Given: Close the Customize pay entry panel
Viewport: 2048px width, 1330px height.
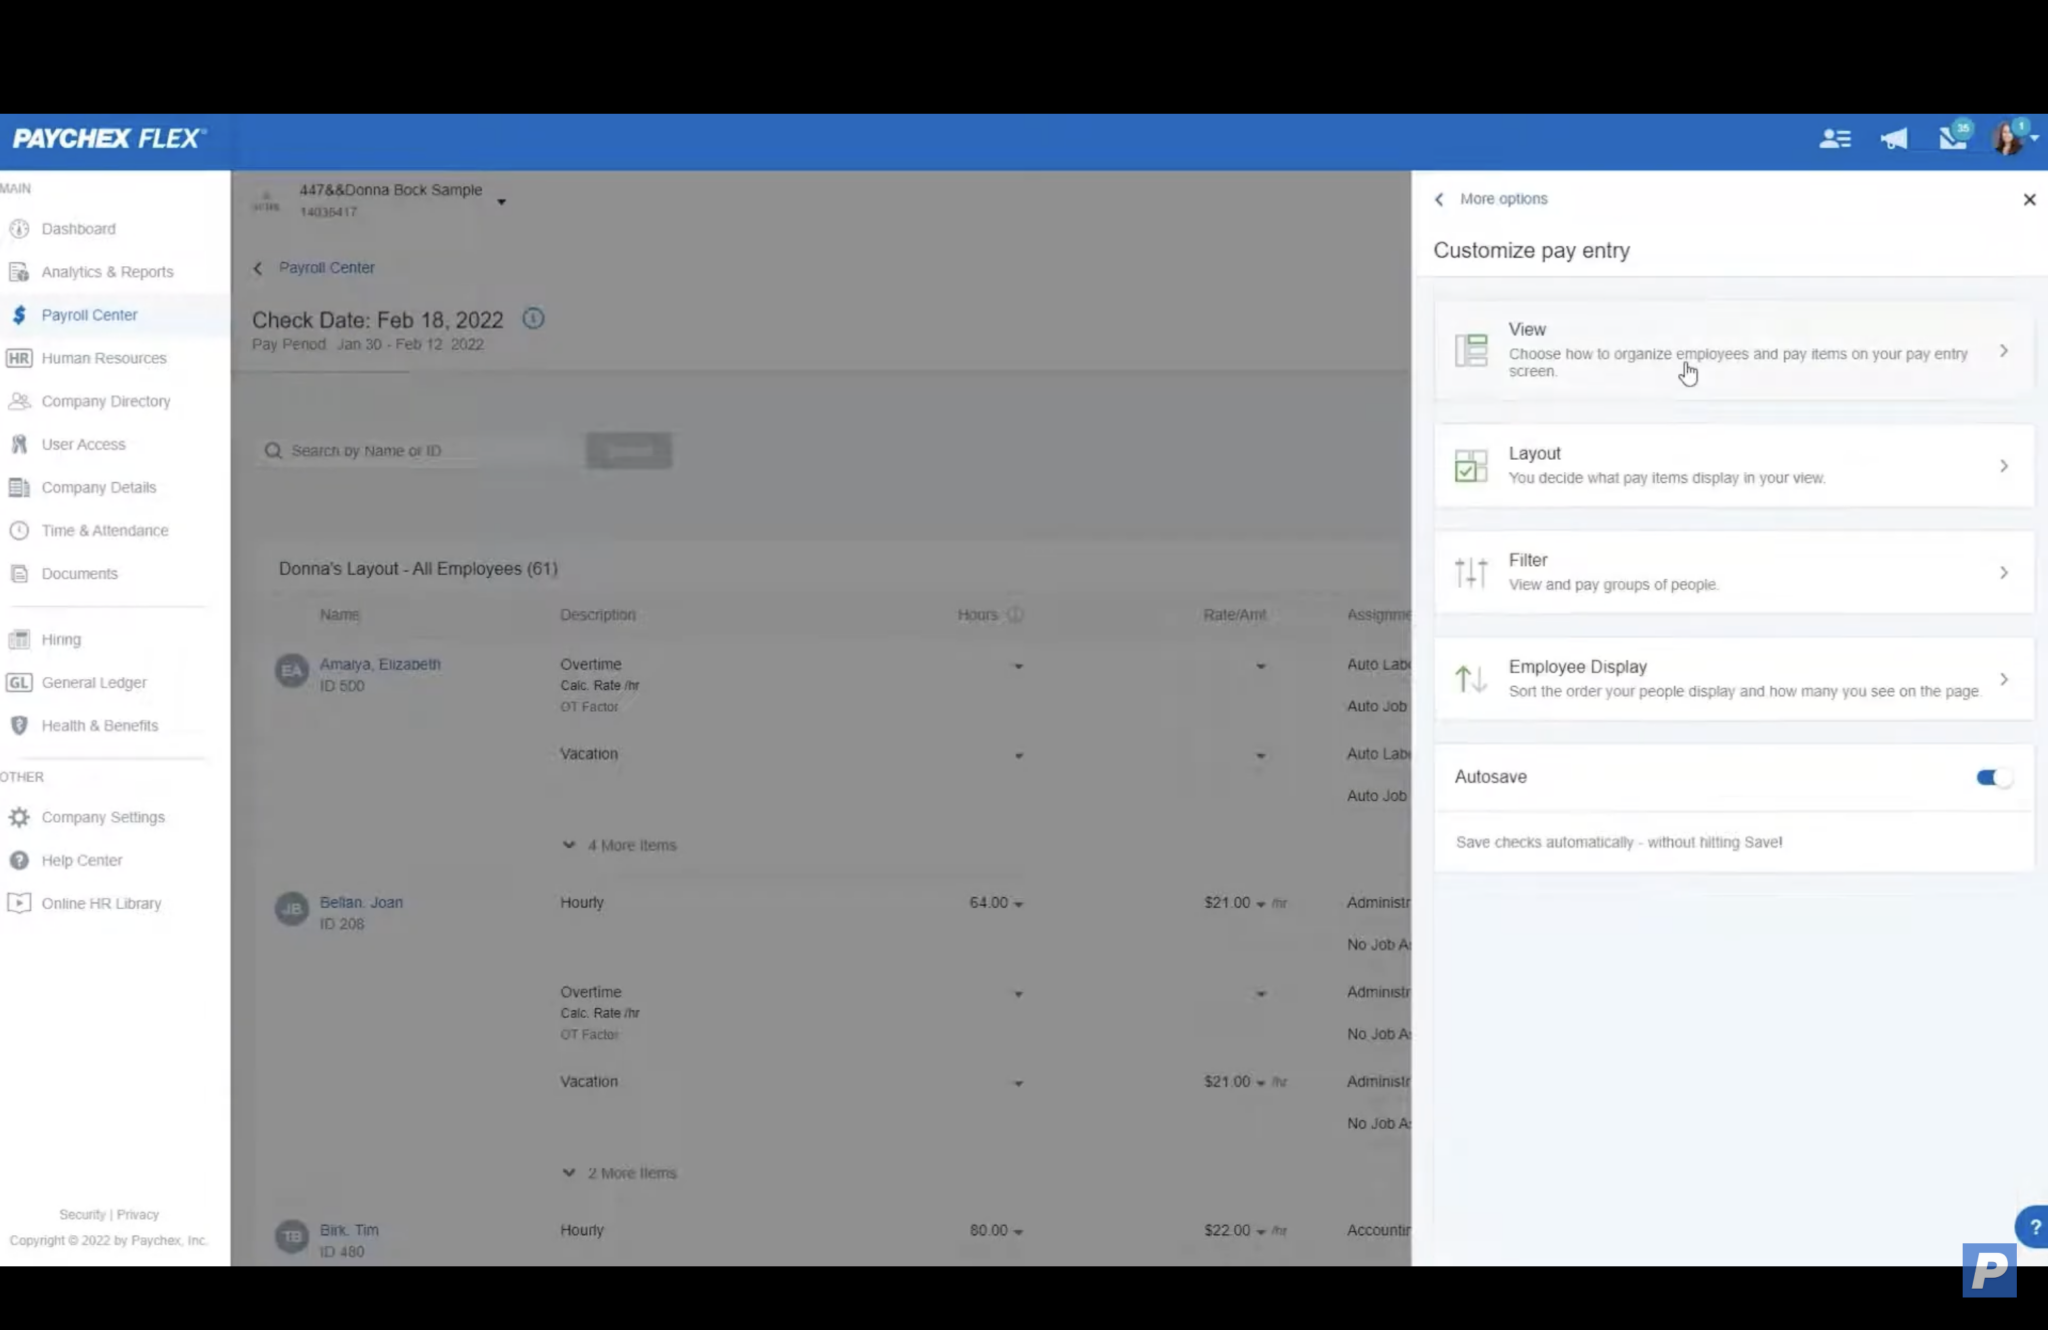Looking at the screenshot, I should click(x=2029, y=200).
